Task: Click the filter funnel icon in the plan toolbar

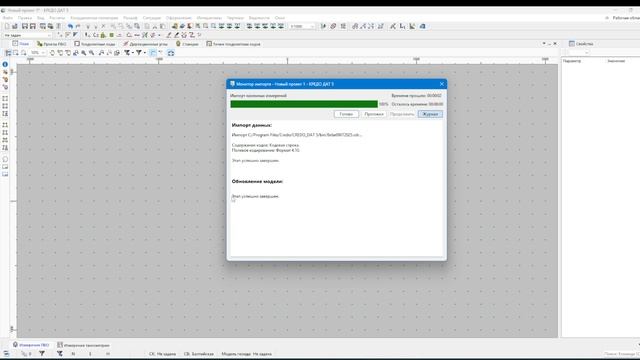Action: [x=139, y=53]
